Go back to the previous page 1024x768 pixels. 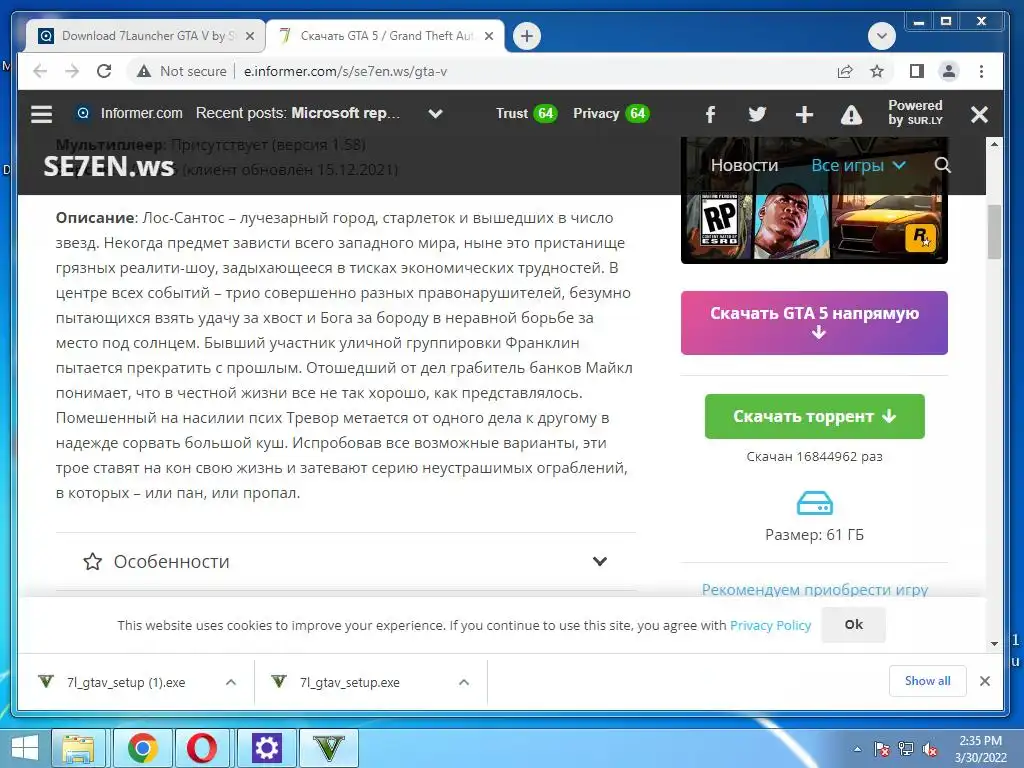[x=40, y=71]
